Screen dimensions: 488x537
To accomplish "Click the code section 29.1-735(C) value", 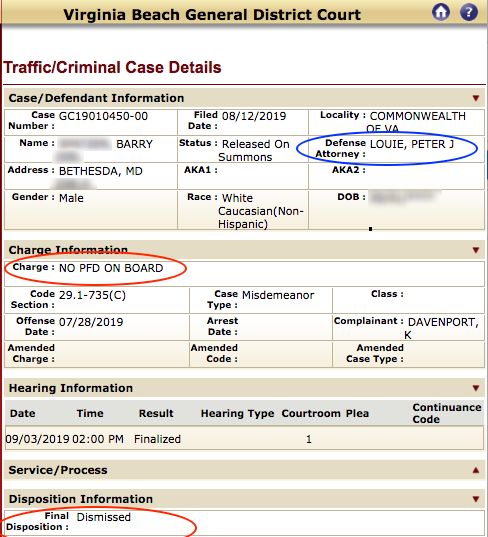I will pos(92,295).
